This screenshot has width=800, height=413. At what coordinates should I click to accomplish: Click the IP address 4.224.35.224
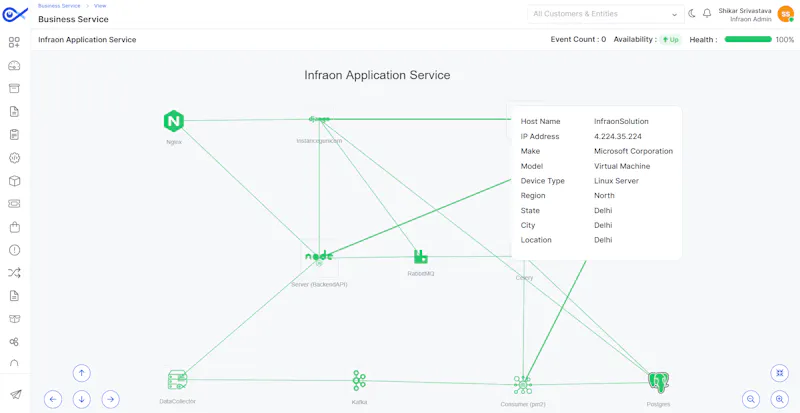[x=618, y=136]
